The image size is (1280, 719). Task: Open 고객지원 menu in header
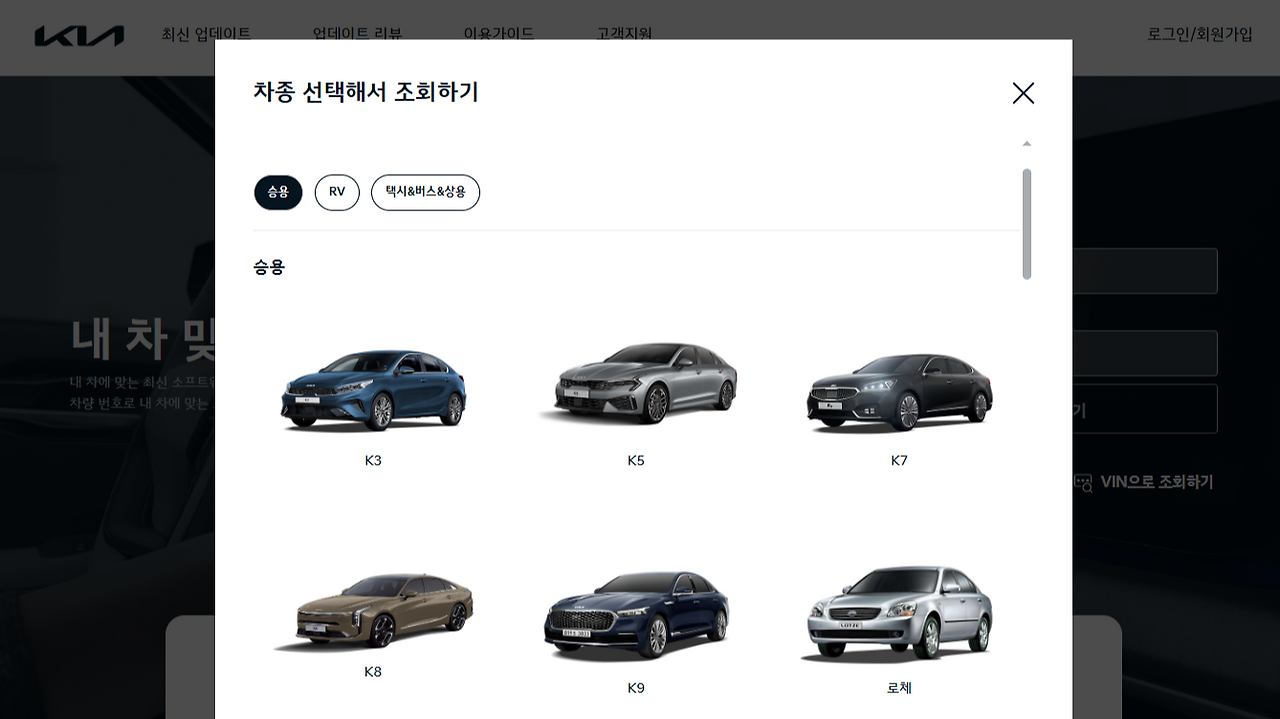624,34
